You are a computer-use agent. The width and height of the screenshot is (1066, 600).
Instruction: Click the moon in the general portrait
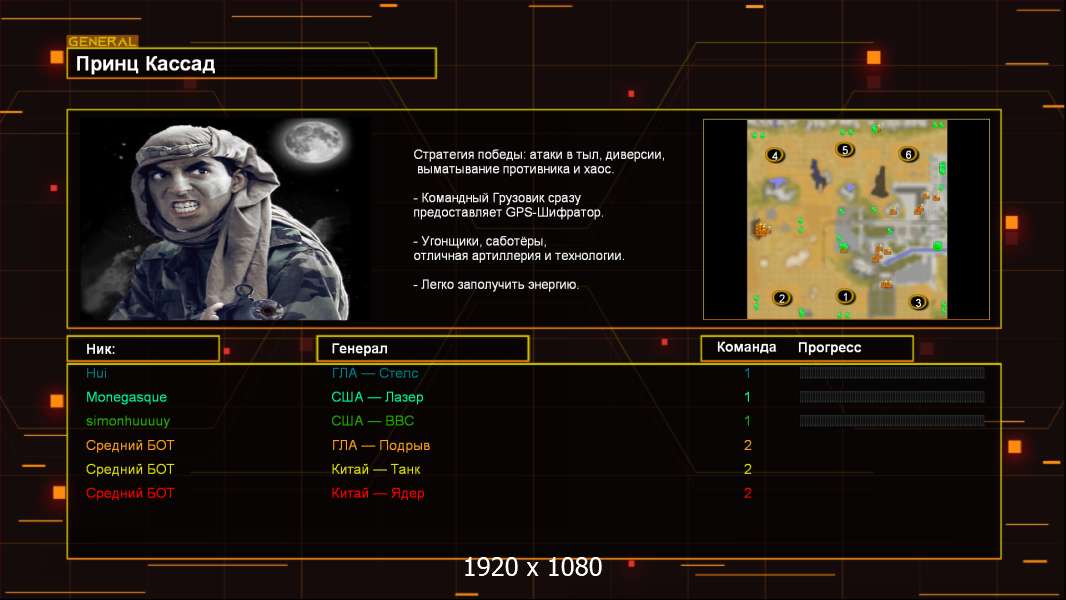tap(313, 142)
